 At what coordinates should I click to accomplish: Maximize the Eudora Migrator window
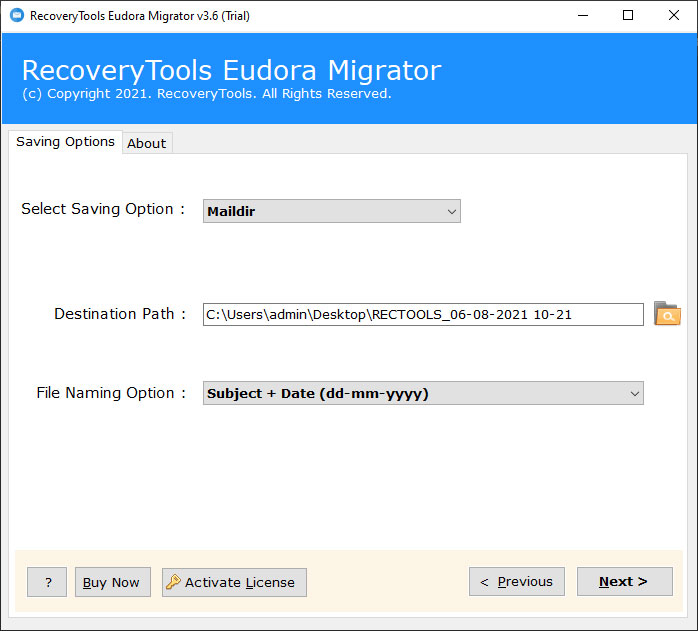pyautogui.click(x=628, y=16)
